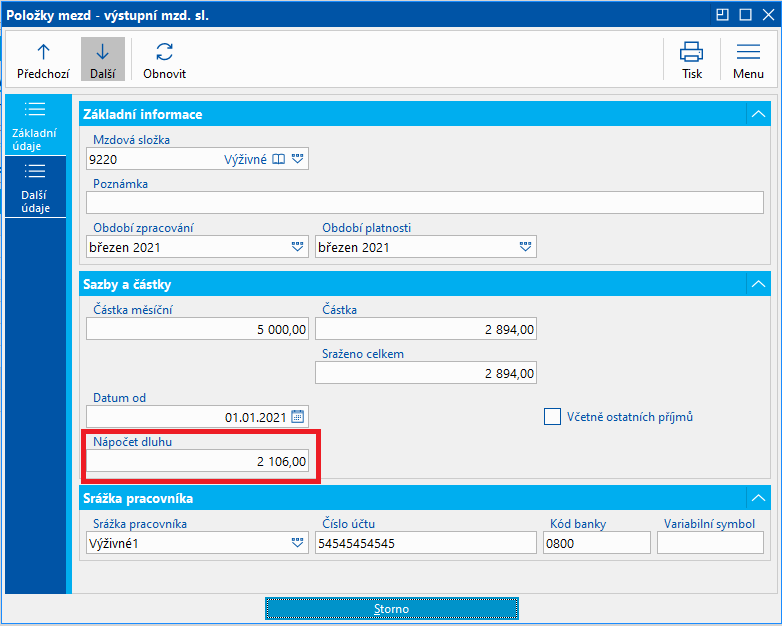Click the Kód banky field 0800
Screen dimensions: 782x626
(x=596, y=543)
